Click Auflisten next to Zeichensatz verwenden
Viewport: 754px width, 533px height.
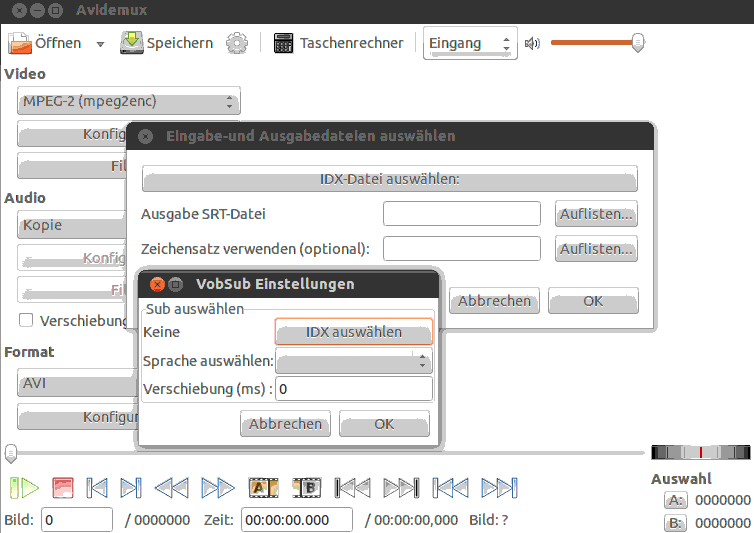596,249
